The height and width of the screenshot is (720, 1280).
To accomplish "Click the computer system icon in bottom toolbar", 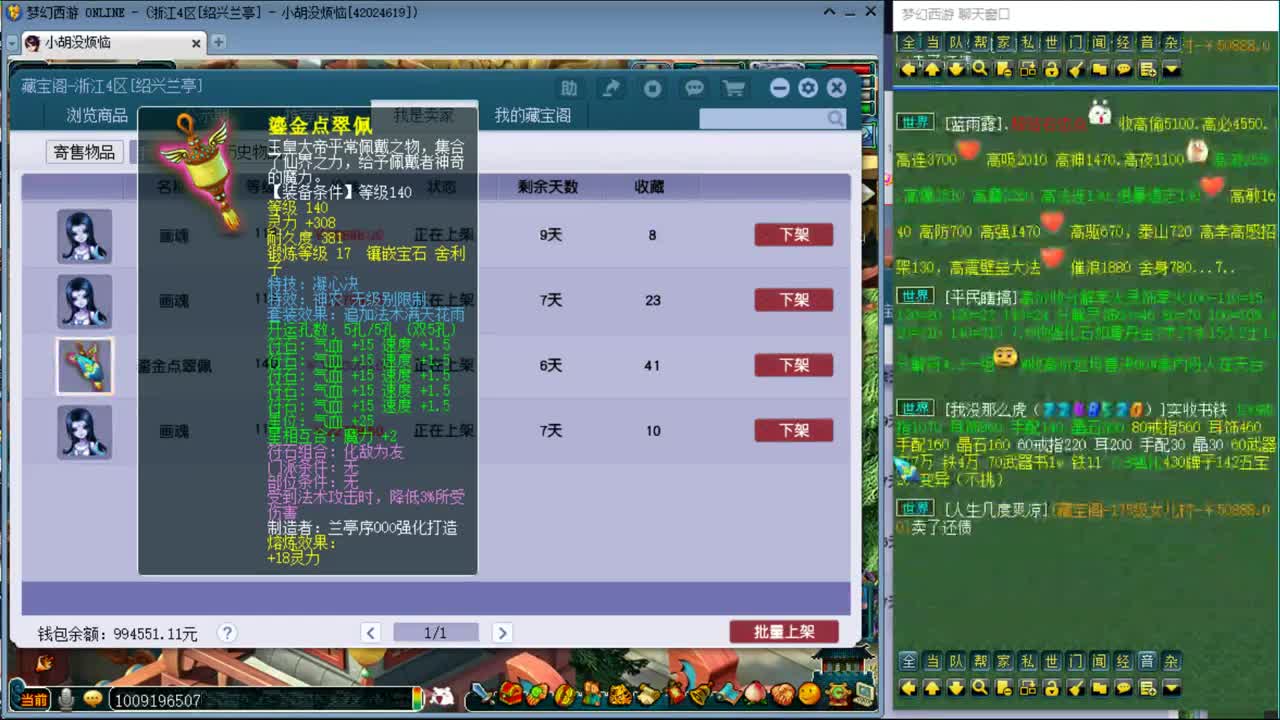I will (862, 693).
